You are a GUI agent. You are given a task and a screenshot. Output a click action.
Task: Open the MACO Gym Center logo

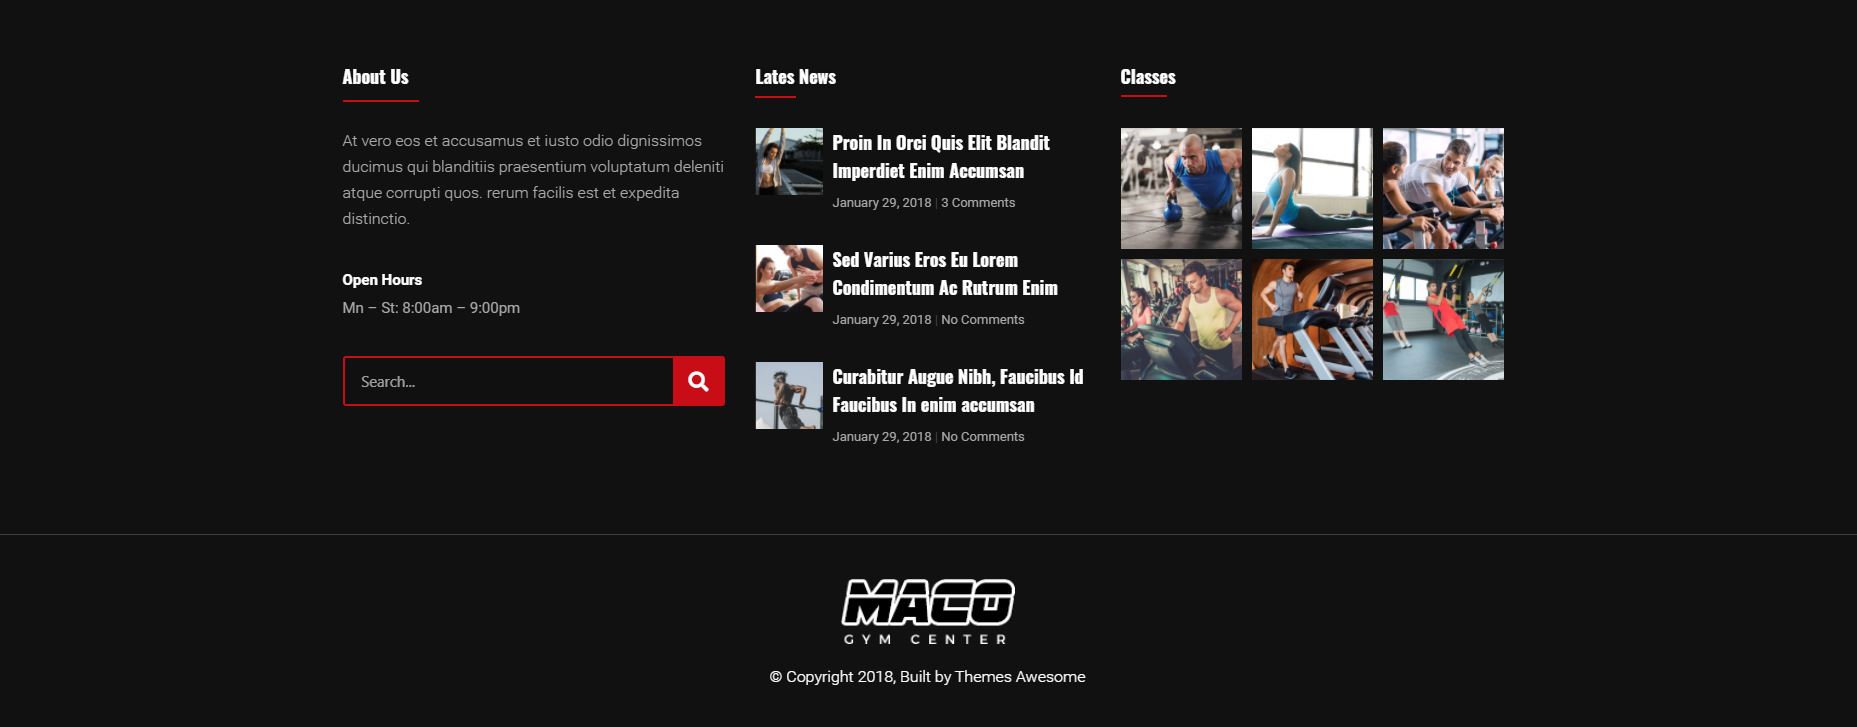pos(927,612)
